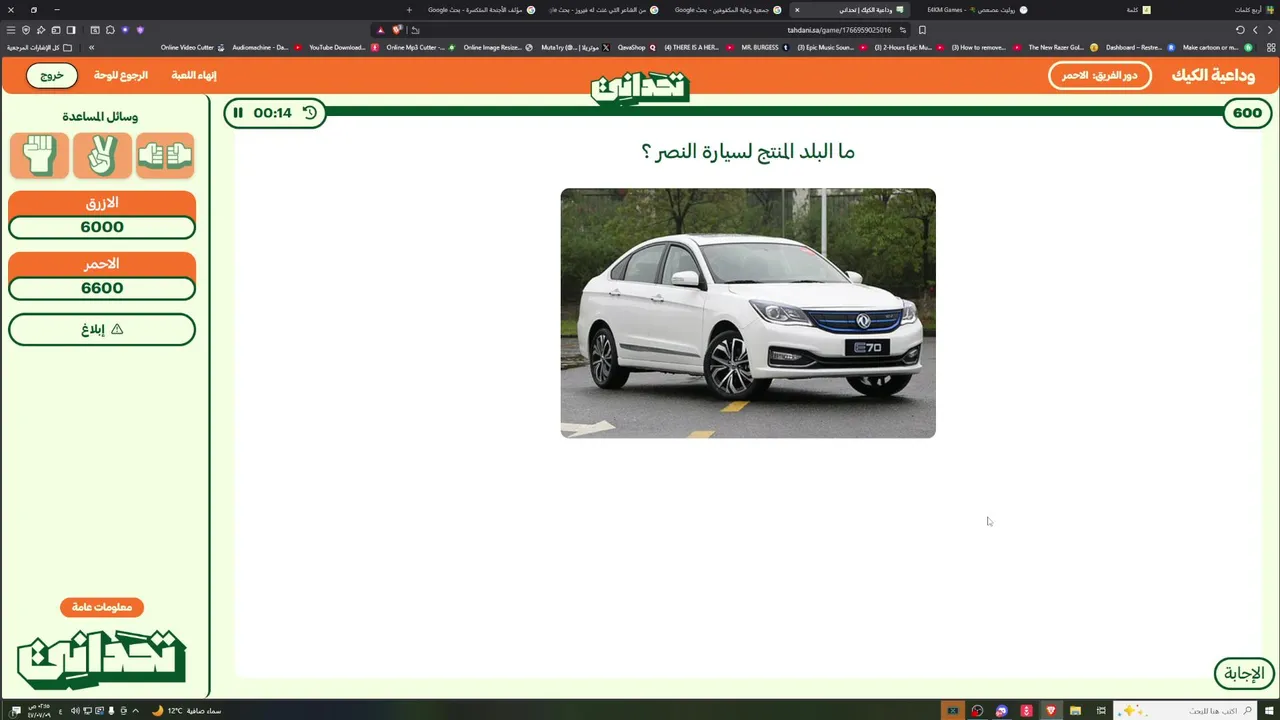Close the active Tahadani tab
Image resolution: width=1280 pixels, height=720 pixels.
point(797,10)
